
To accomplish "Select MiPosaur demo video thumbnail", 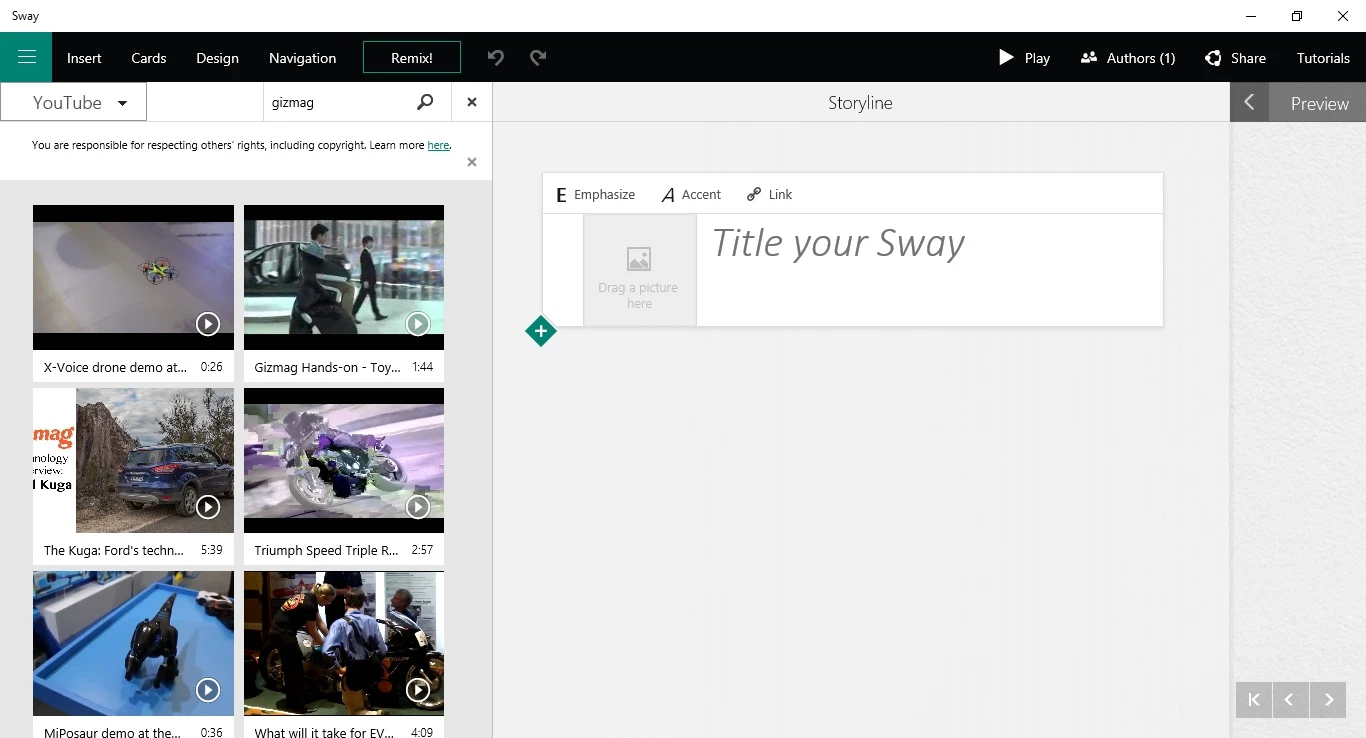I will (x=133, y=643).
